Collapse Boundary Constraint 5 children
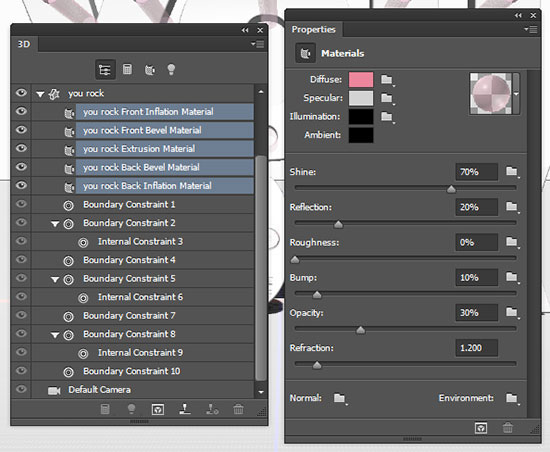The image size is (550, 452). pos(55,279)
